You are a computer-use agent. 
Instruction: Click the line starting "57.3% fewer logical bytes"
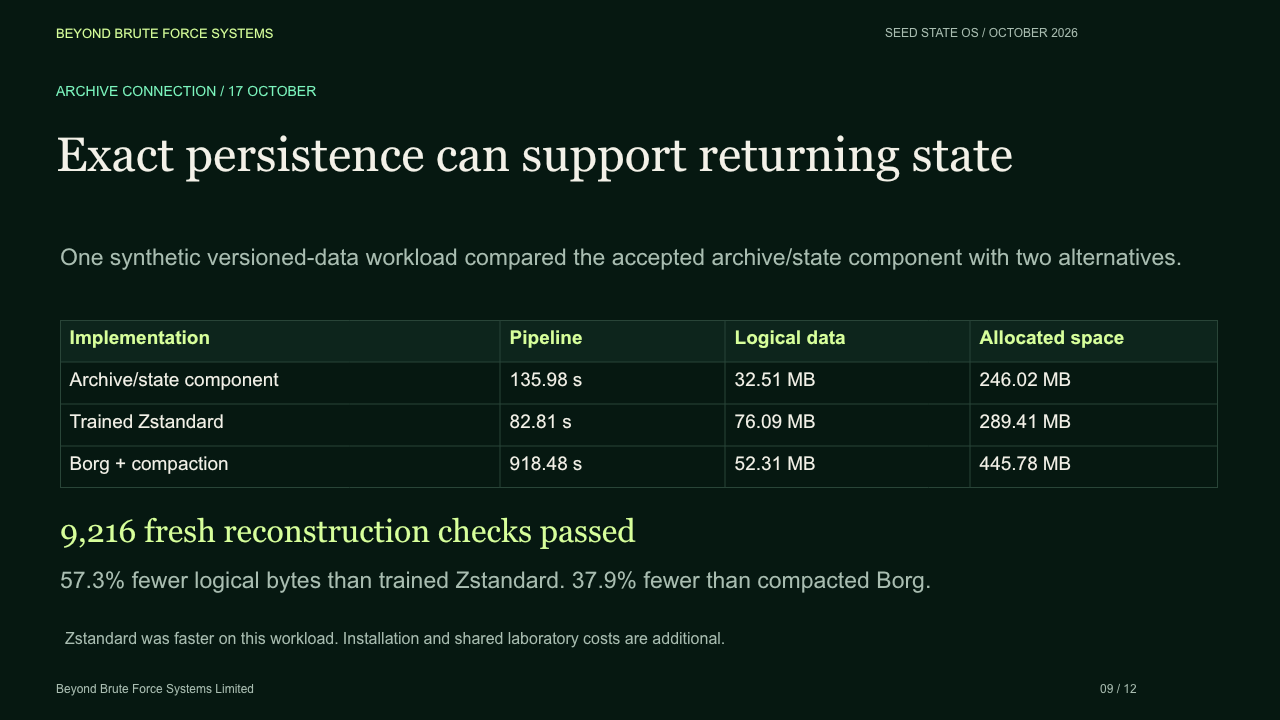coord(495,580)
